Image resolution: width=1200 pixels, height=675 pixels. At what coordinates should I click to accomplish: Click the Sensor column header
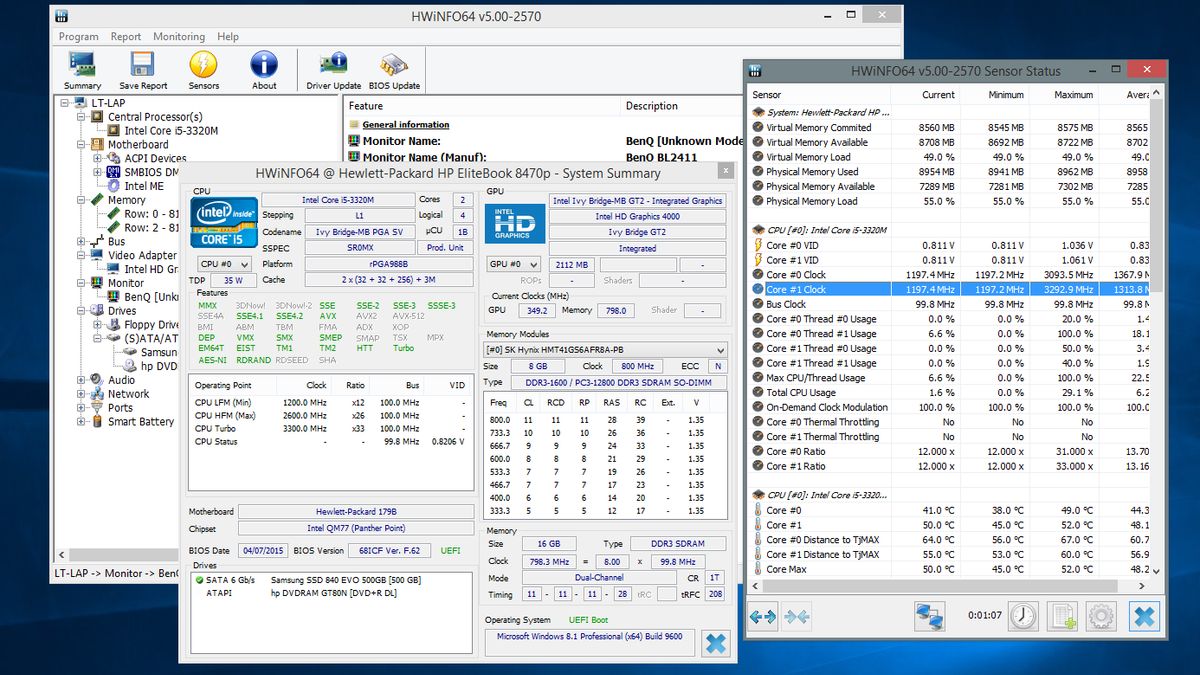tap(818, 95)
